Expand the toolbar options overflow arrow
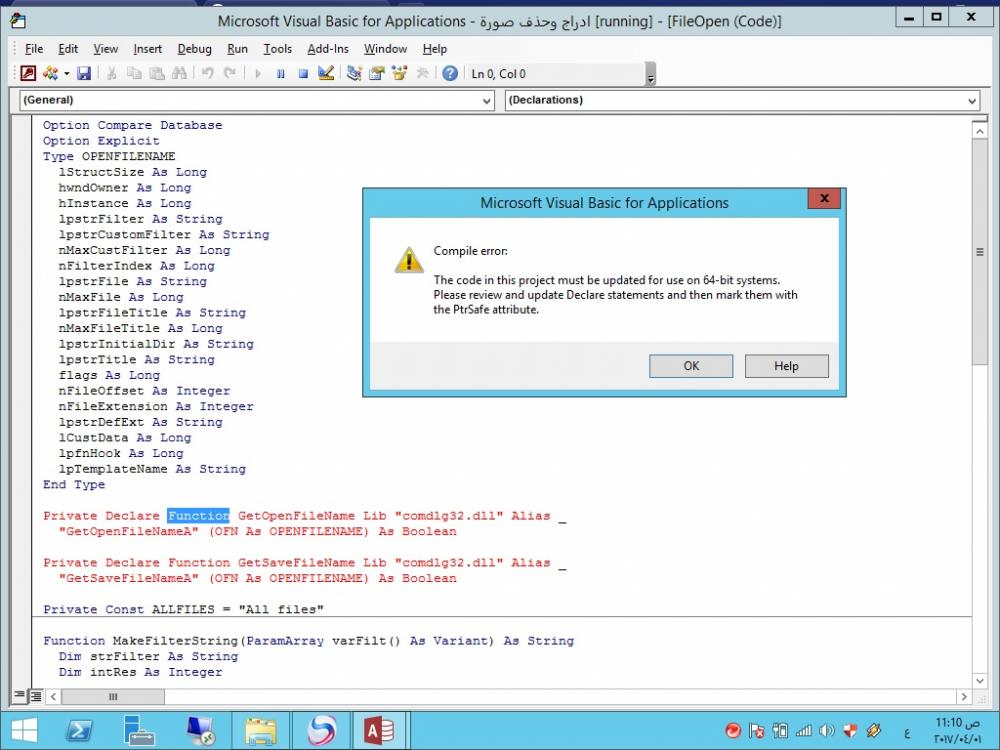This screenshot has width=1000, height=750. click(x=651, y=74)
